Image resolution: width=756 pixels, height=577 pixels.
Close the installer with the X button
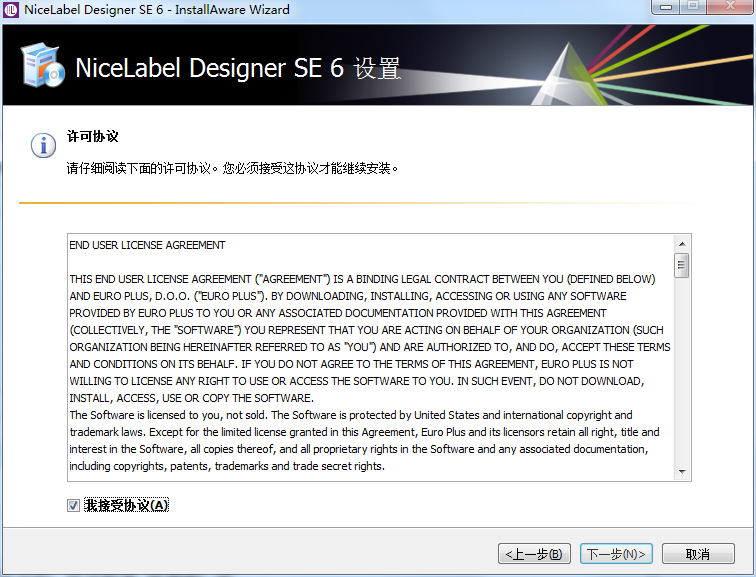[728, 8]
